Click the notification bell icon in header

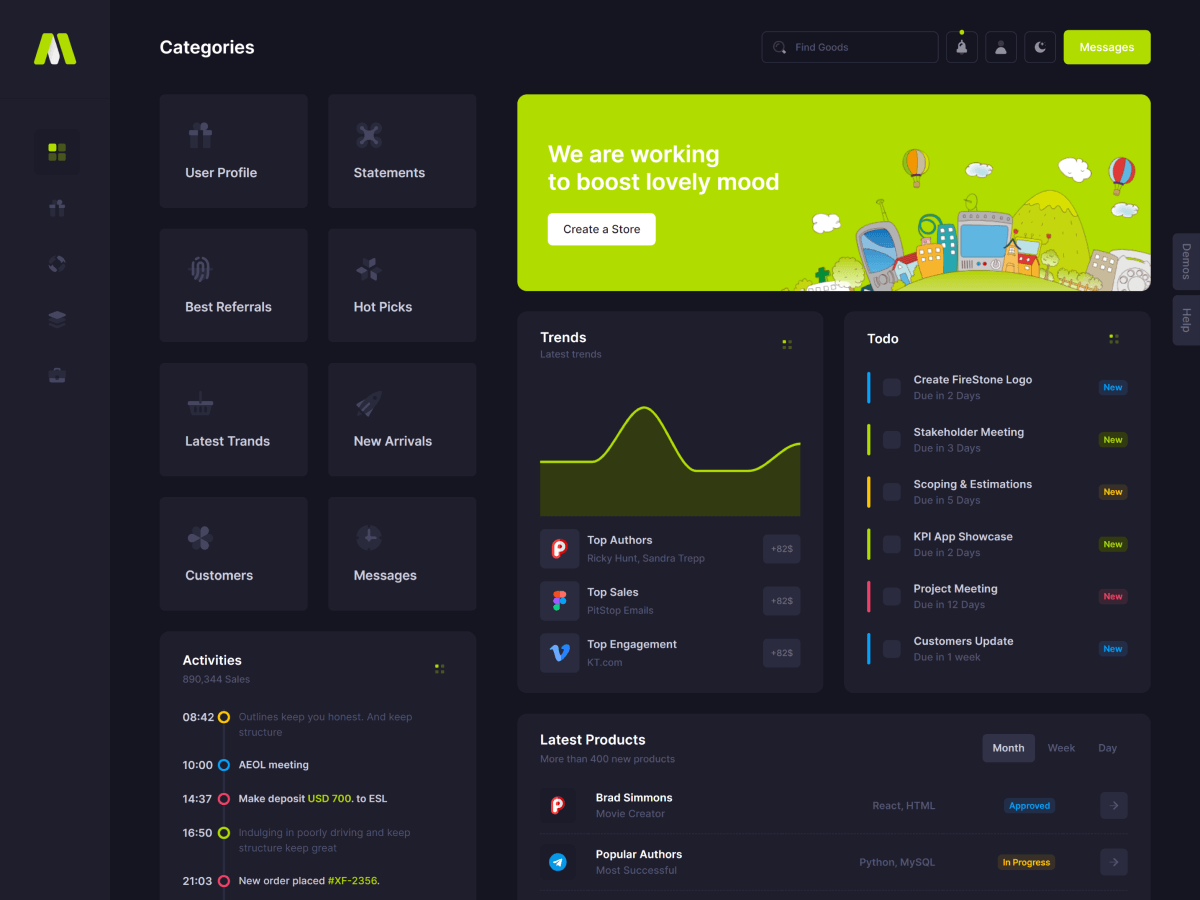pos(962,47)
